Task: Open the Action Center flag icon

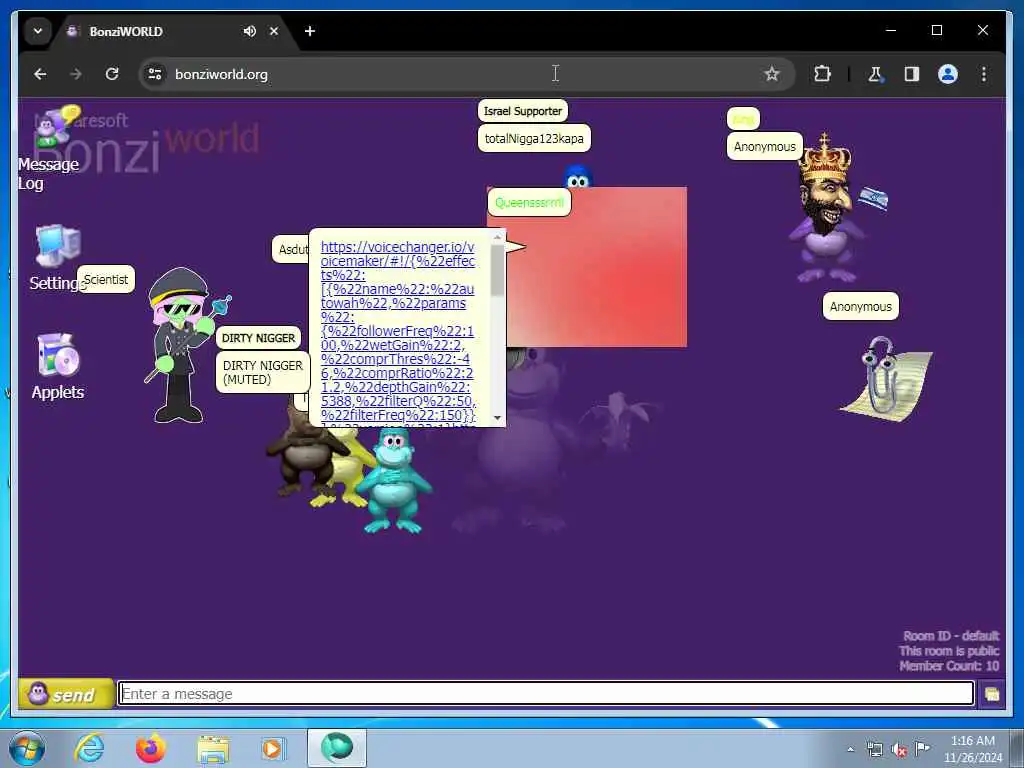Action: click(922, 749)
